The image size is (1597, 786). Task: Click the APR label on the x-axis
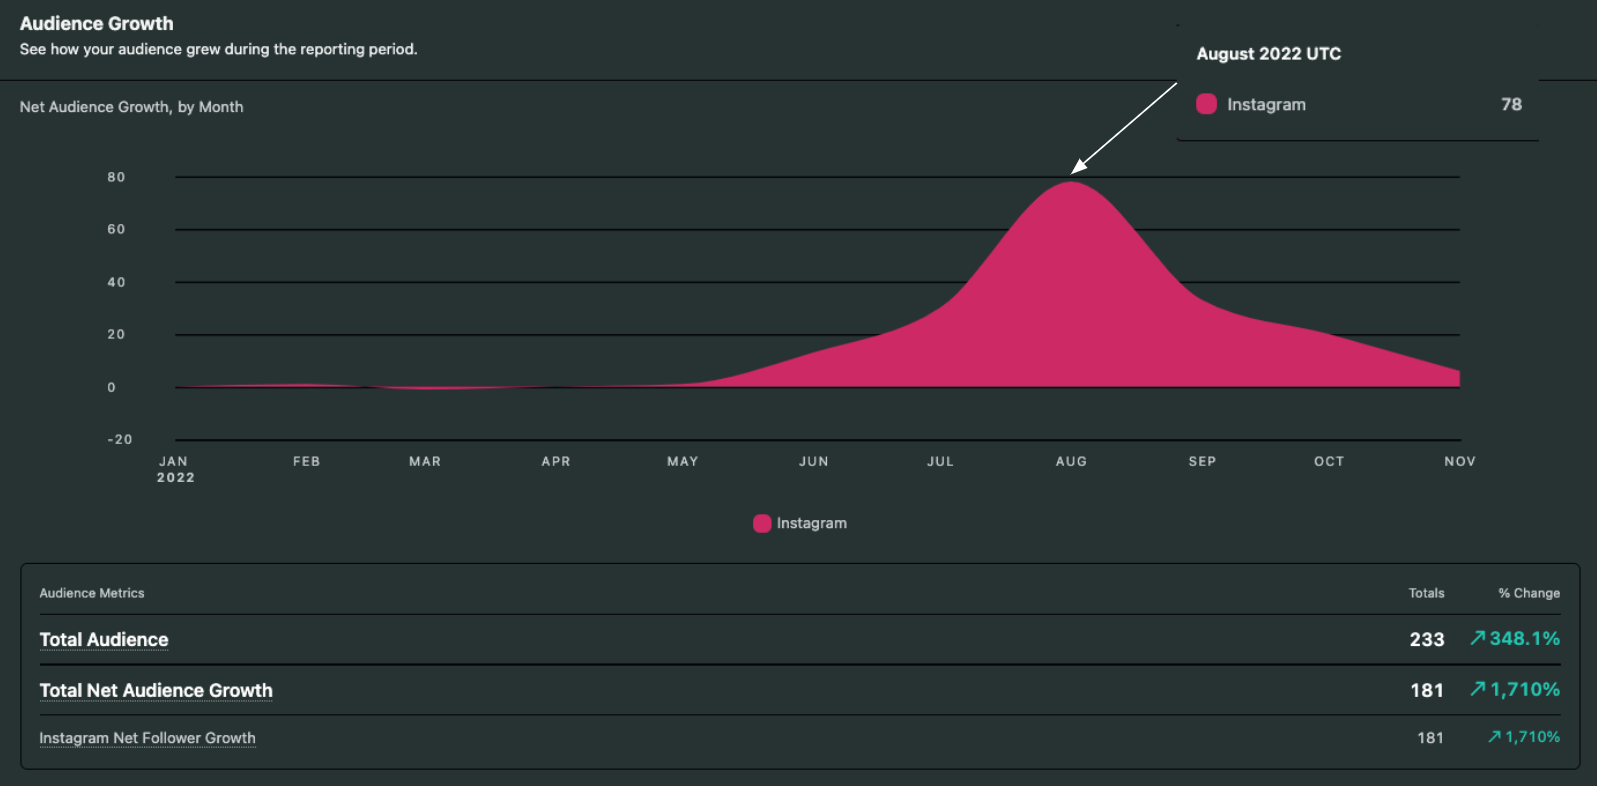(x=556, y=461)
